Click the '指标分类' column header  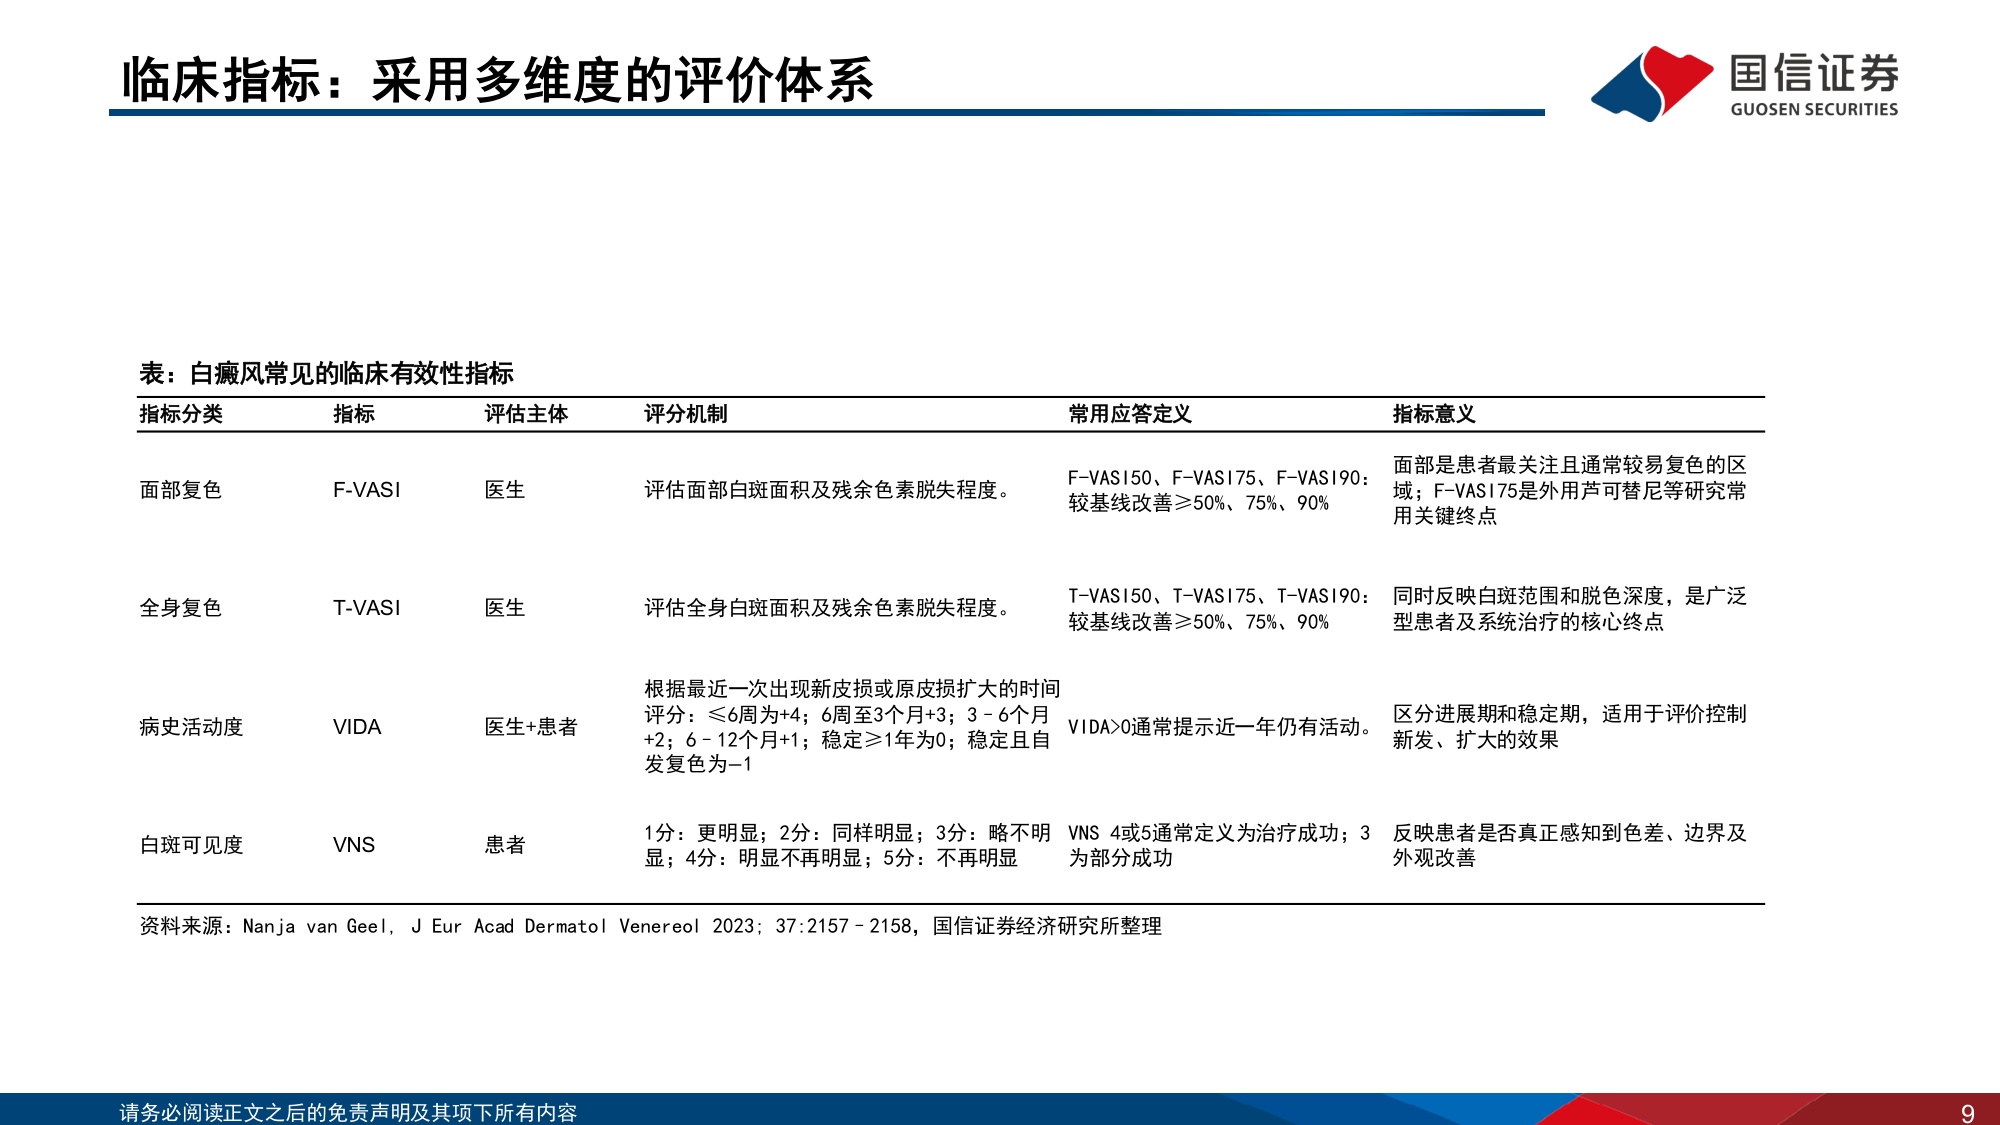pos(181,414)
